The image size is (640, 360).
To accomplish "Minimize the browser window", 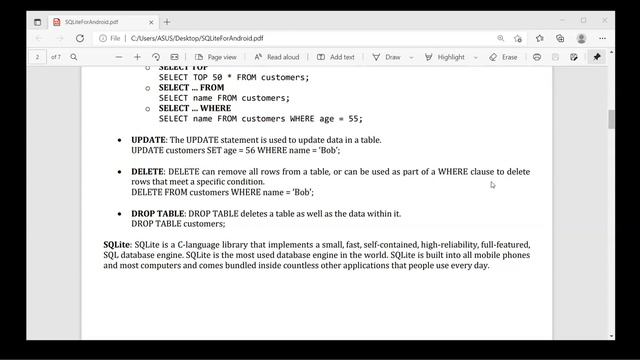I will (562, 20).
